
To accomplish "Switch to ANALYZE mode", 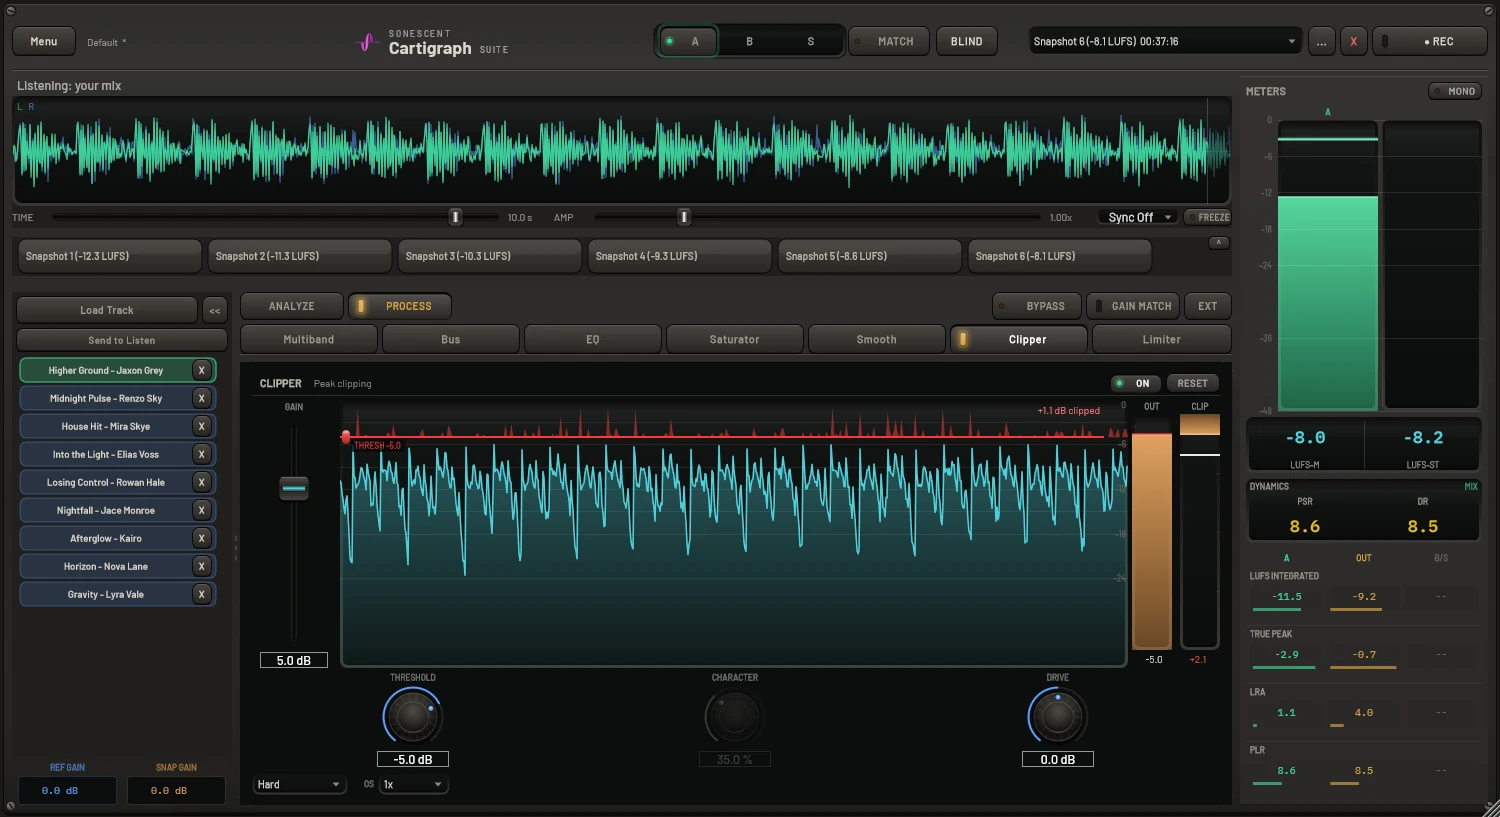I will (292, 306).
